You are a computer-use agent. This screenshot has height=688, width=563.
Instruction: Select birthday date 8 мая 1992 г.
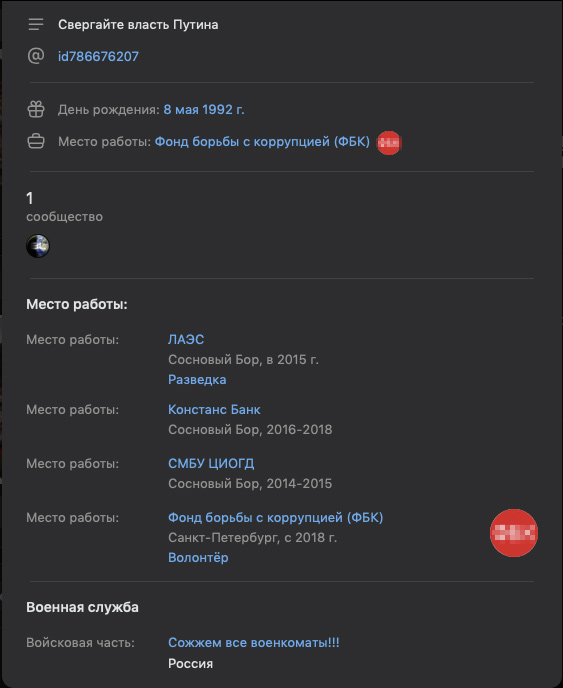pos(204,110)
